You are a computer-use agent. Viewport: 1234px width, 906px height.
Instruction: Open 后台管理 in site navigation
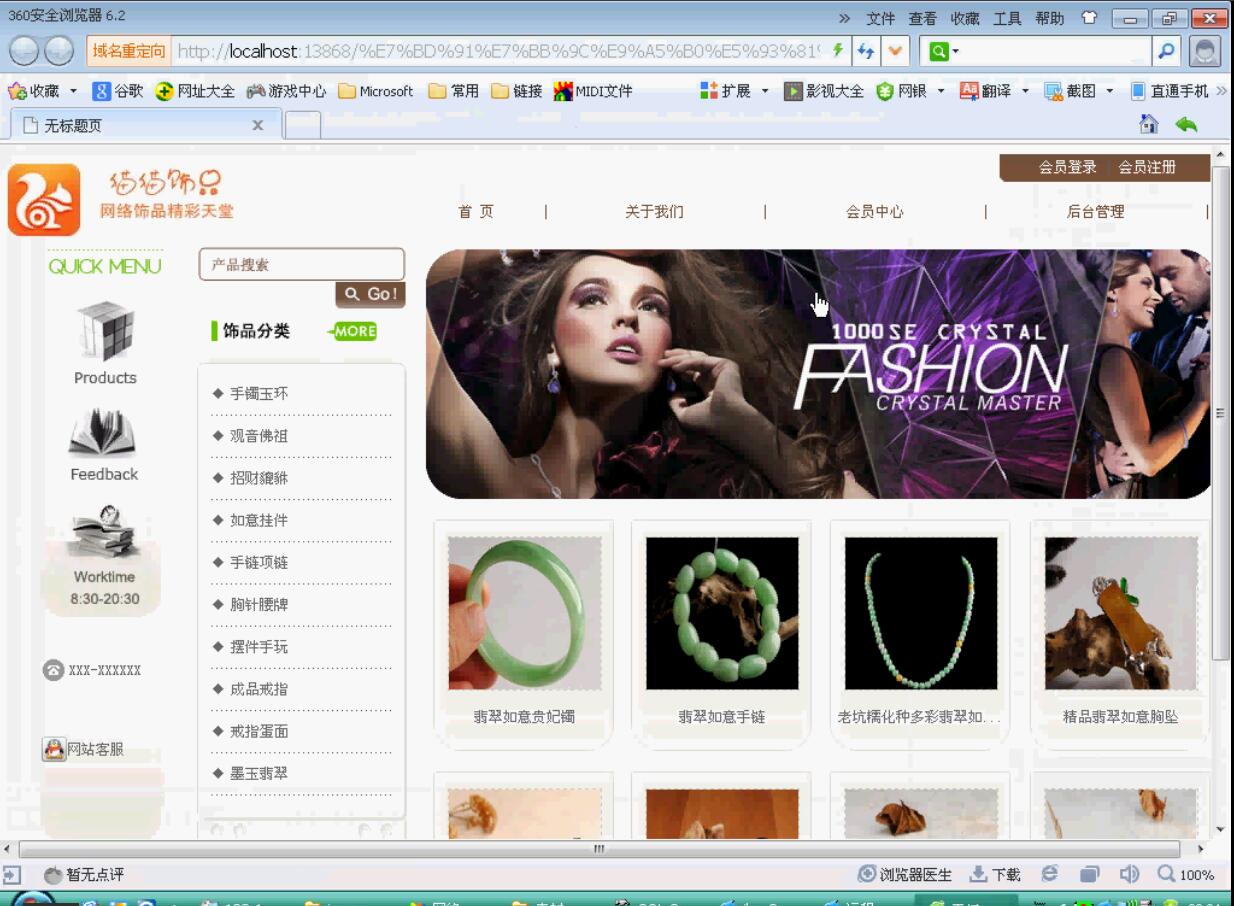click(x=1095, y=211)
